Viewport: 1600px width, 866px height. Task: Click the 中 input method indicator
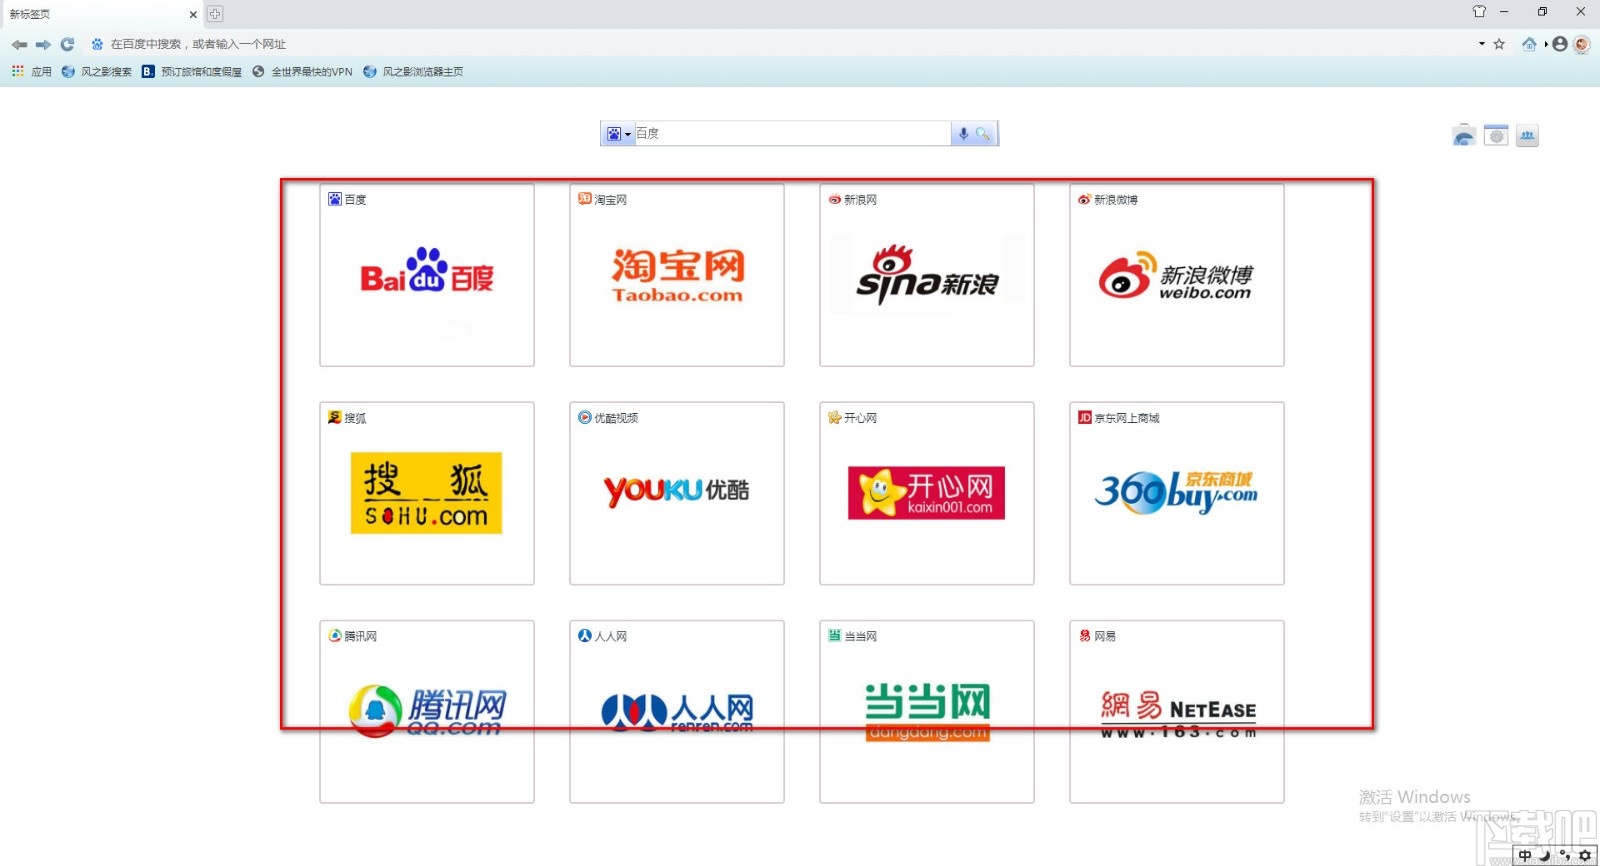[1525, 856]
